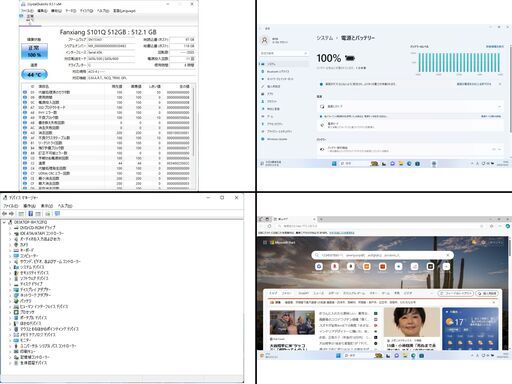
Task: Expand the プロセッサ tree node
Action: point(10,312)
